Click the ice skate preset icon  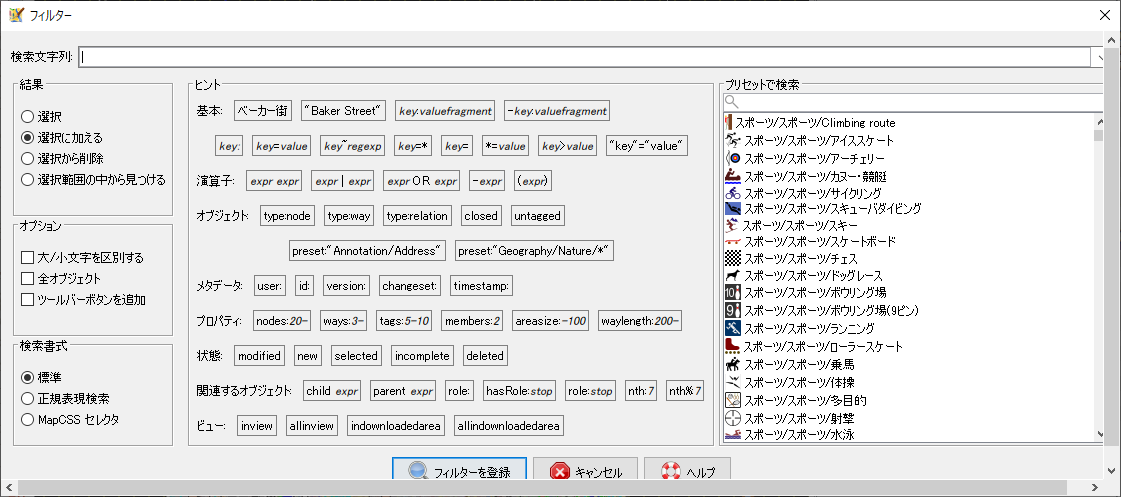733,140
